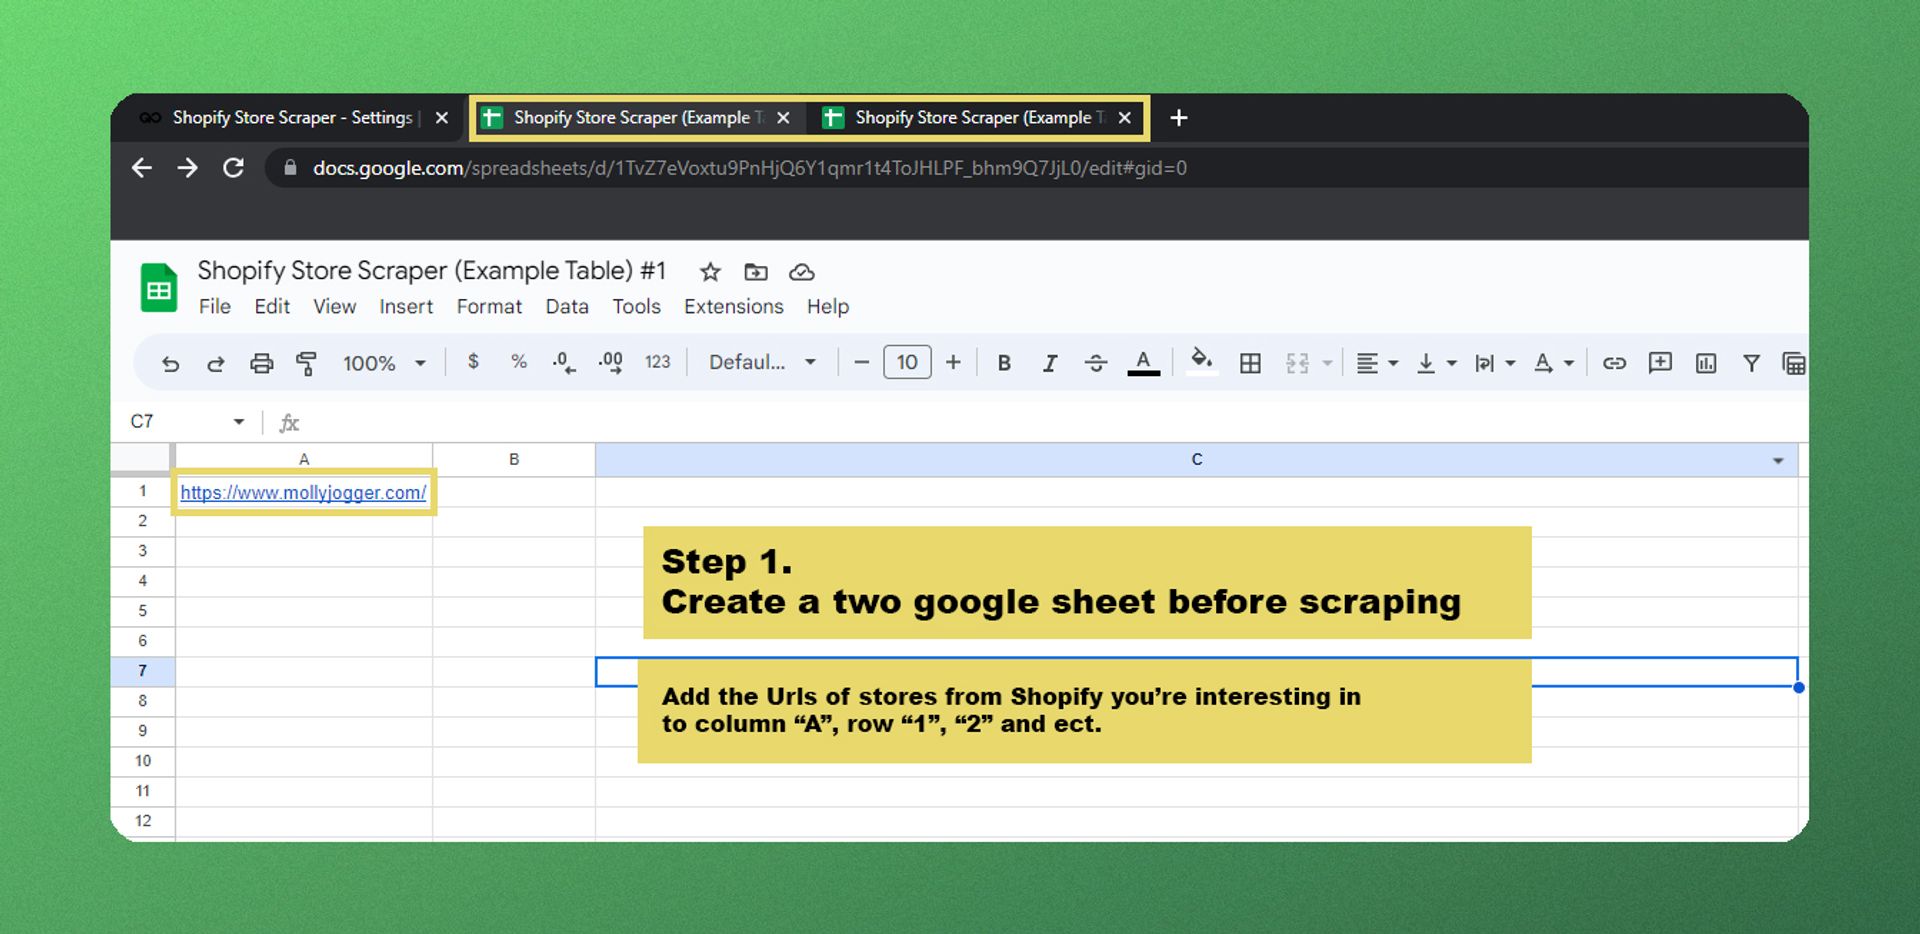The image size is (1920, 934).
Task: Star the spreadsheet document
Action: pos(710,272)
